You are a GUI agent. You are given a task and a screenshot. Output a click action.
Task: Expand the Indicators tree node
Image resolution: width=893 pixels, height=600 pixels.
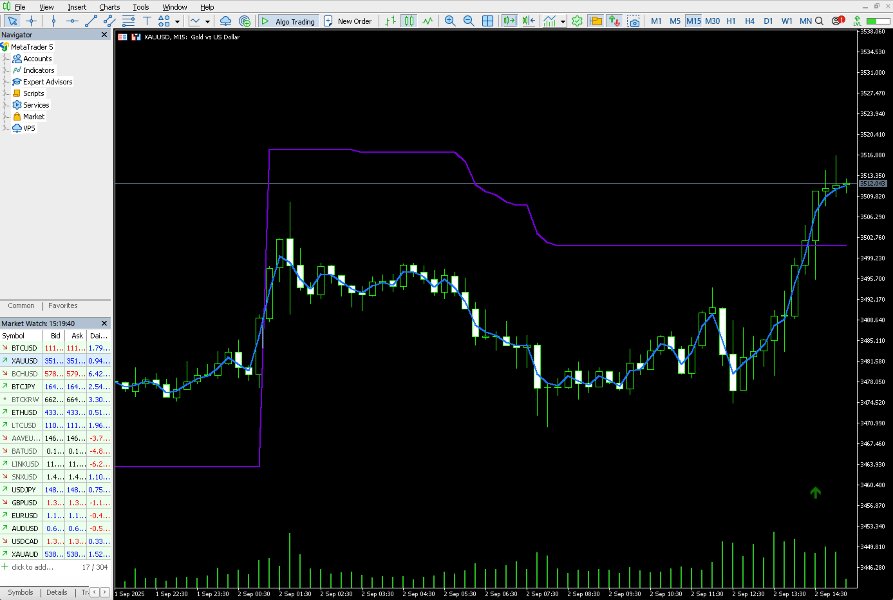point(5,70)
